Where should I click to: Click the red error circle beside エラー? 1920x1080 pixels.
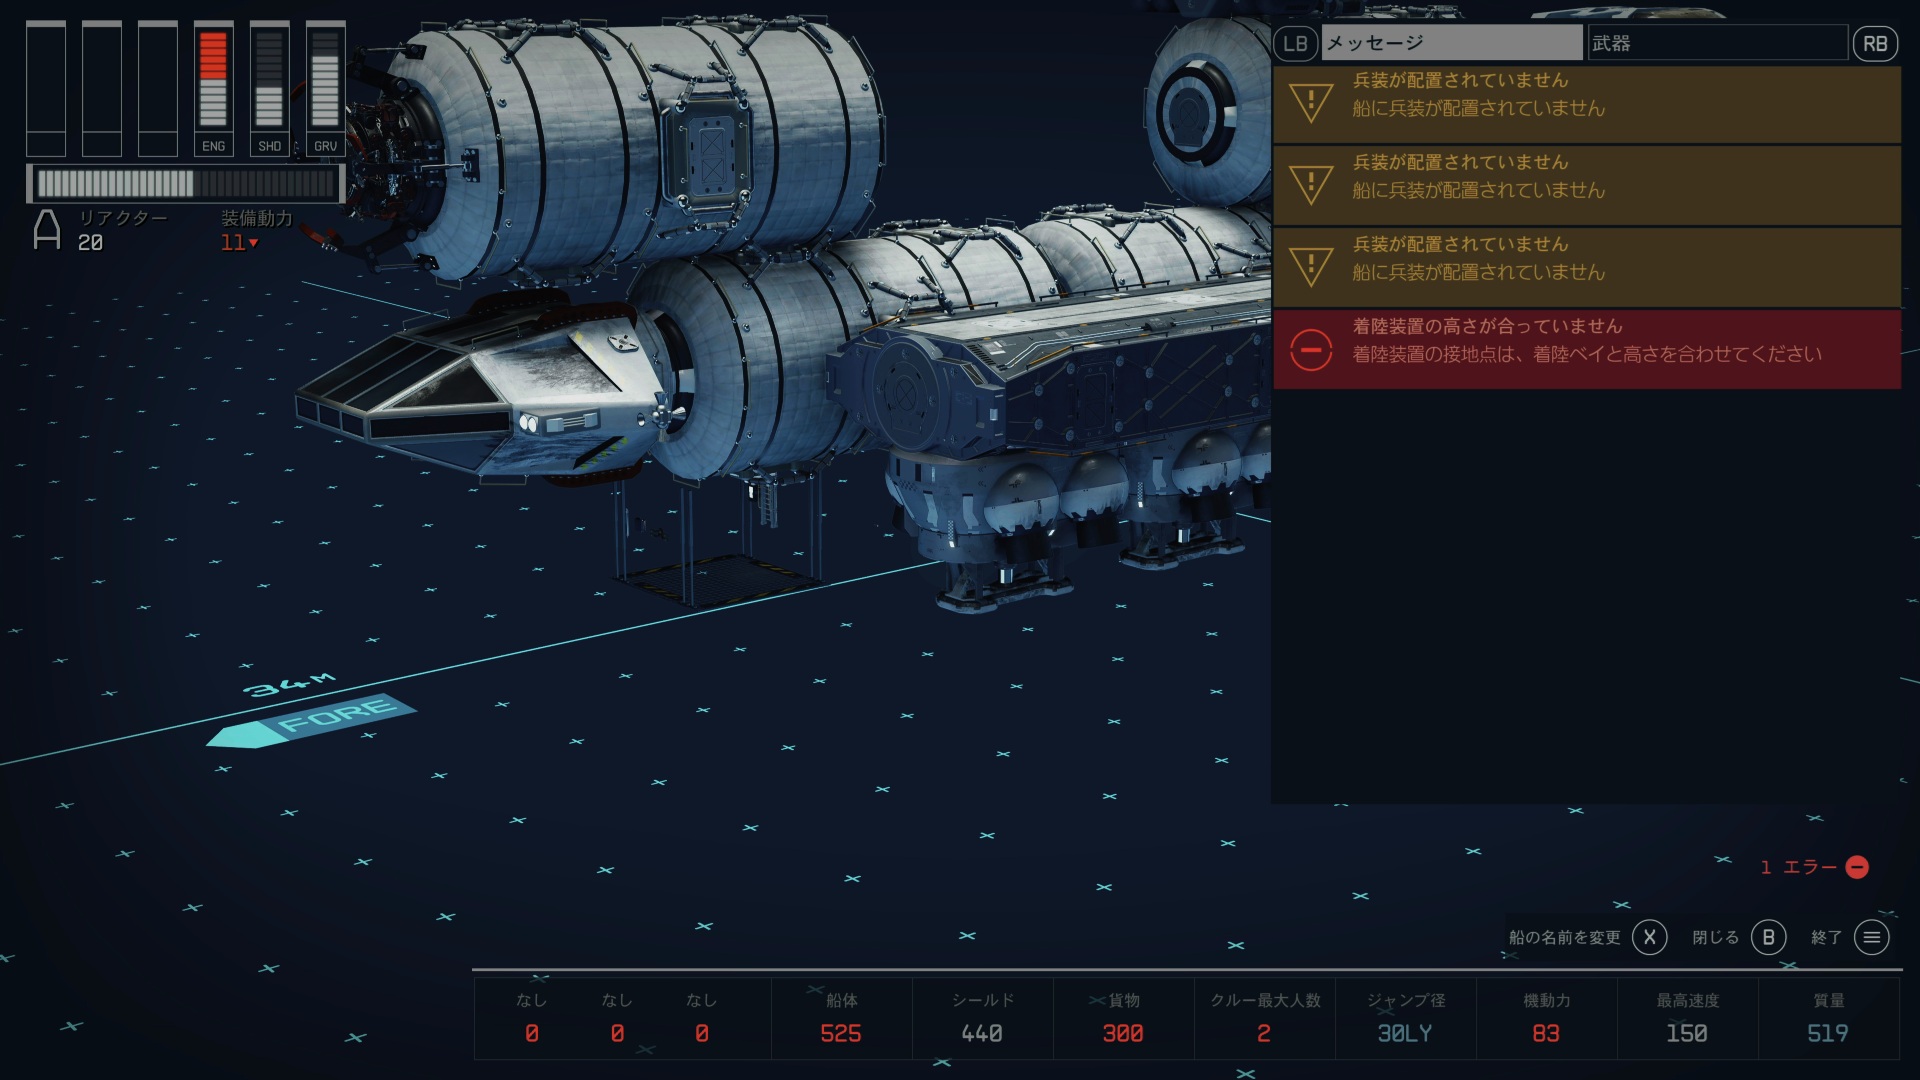point(1857,867)
